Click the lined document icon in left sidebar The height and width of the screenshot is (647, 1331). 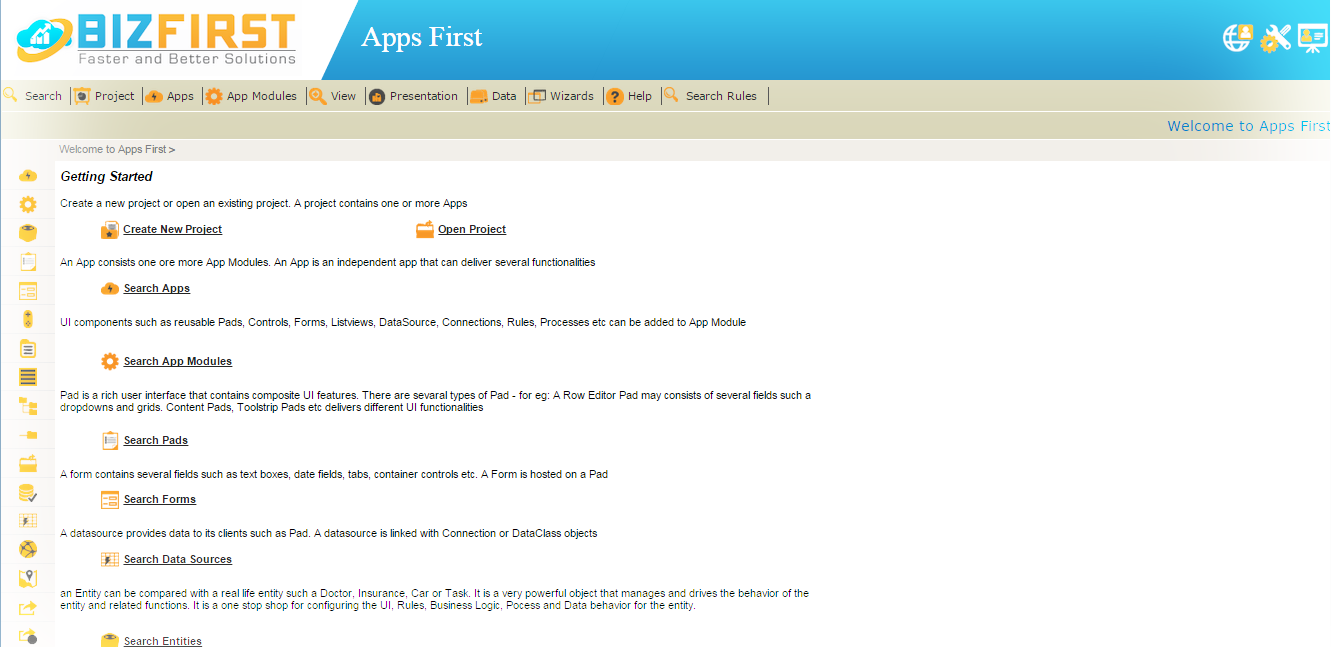coord(28,349)
